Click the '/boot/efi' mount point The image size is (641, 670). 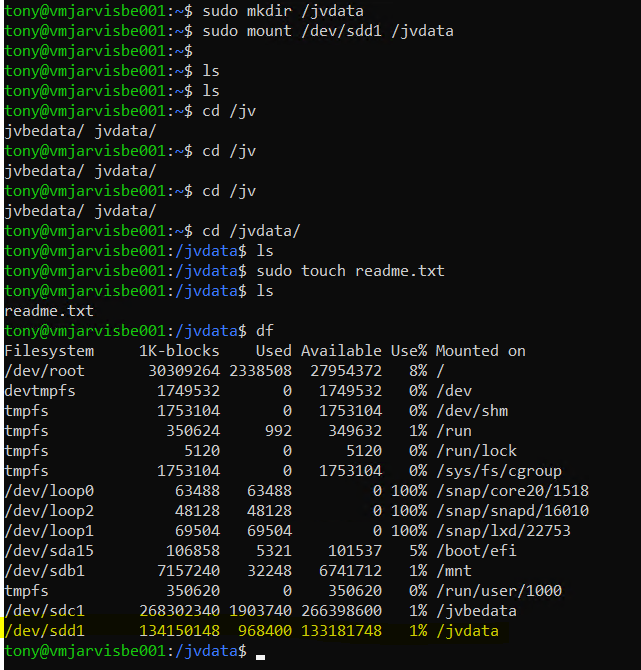tap(476, 551)
